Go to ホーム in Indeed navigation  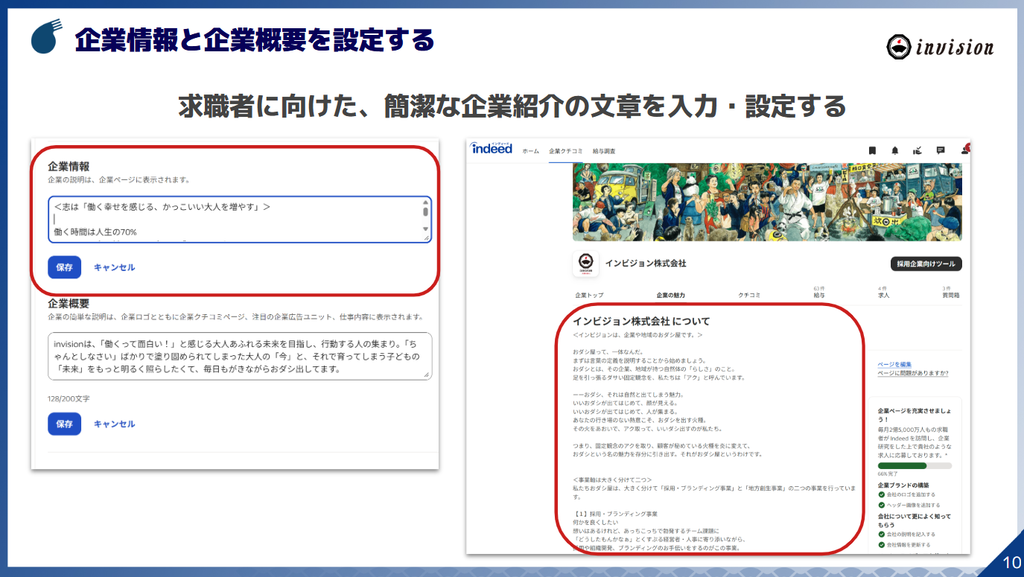[531, 151]
